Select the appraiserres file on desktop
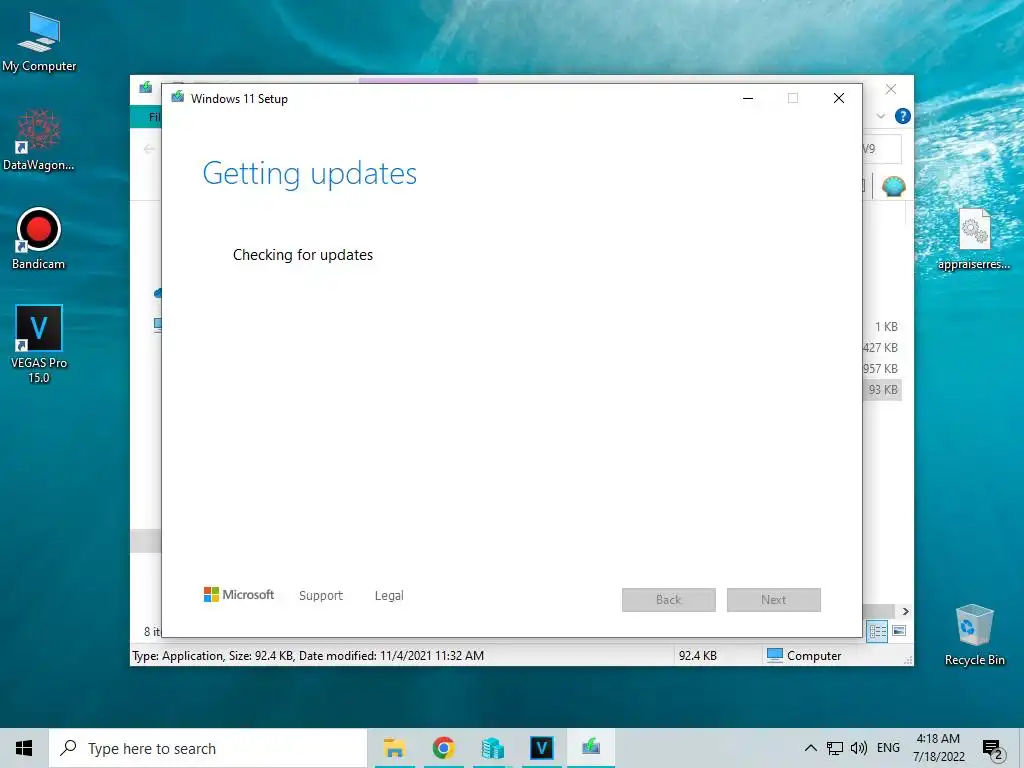 pyautogui.click(x=974, y=239)
